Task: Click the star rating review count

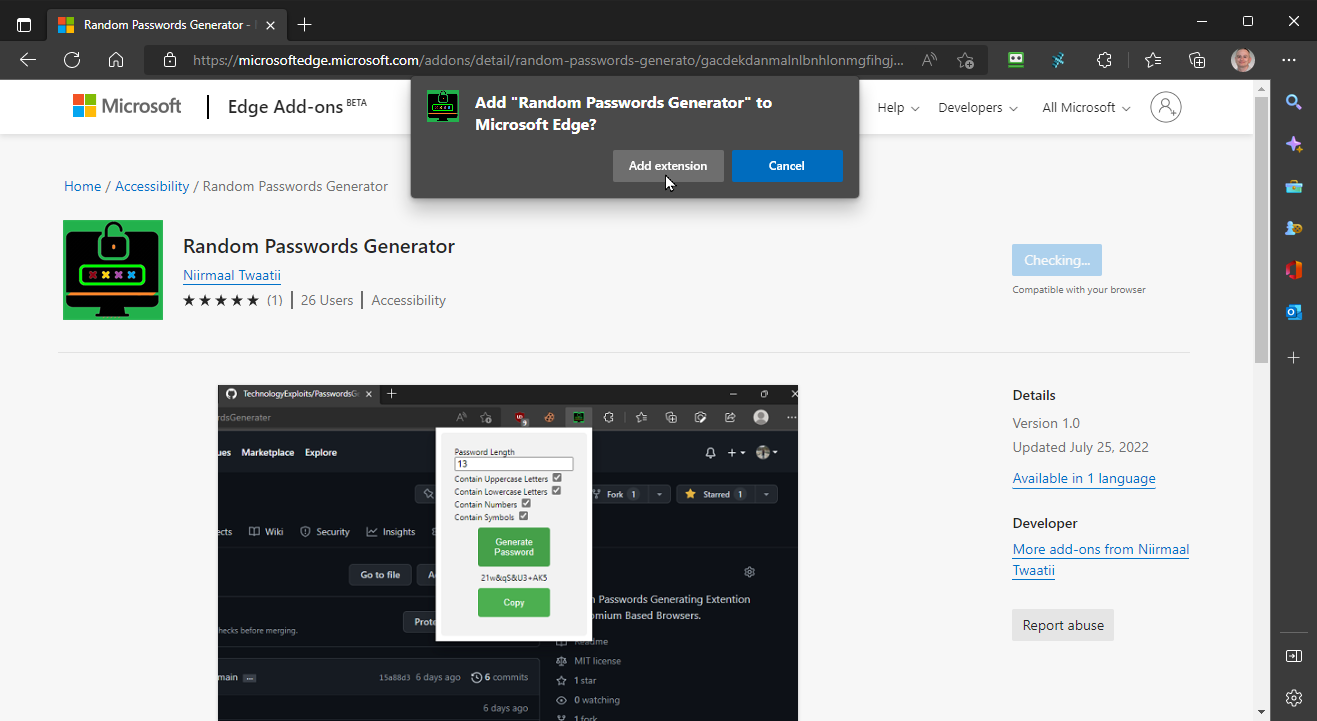Action: pyautogui.click(x=274, y=300)
